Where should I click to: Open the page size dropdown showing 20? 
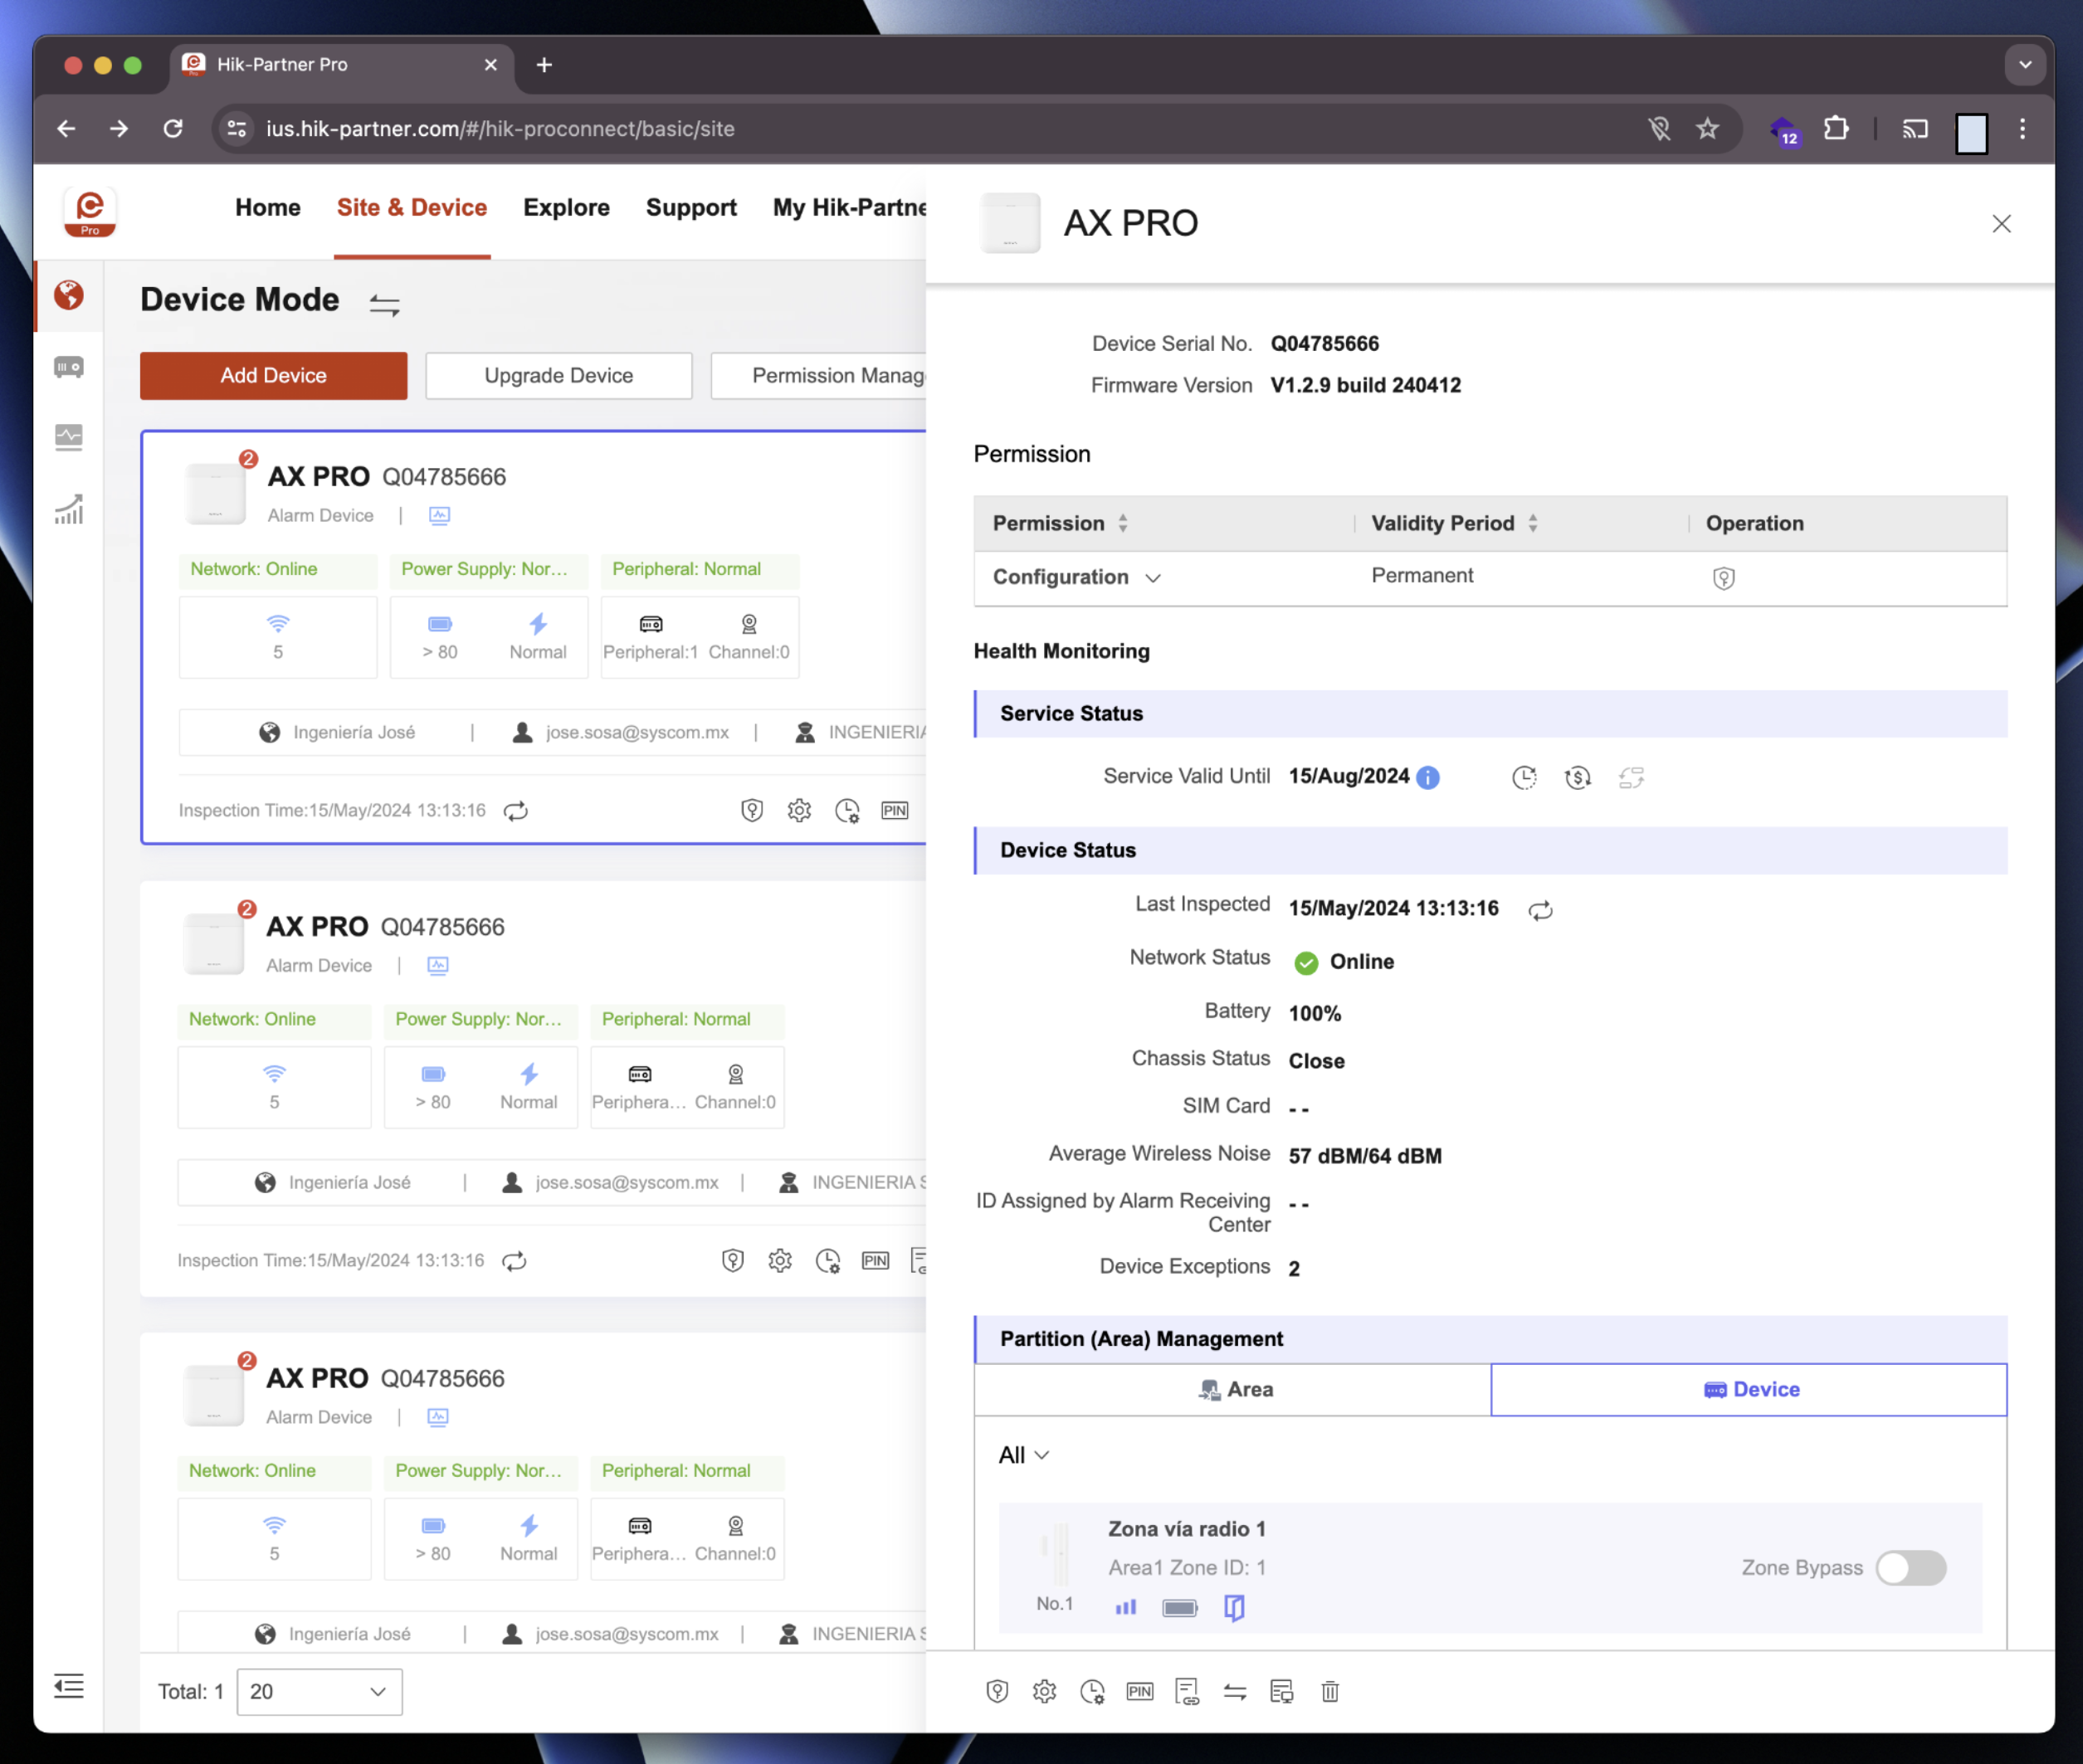pyautogui.click(x=319, y=1691)
